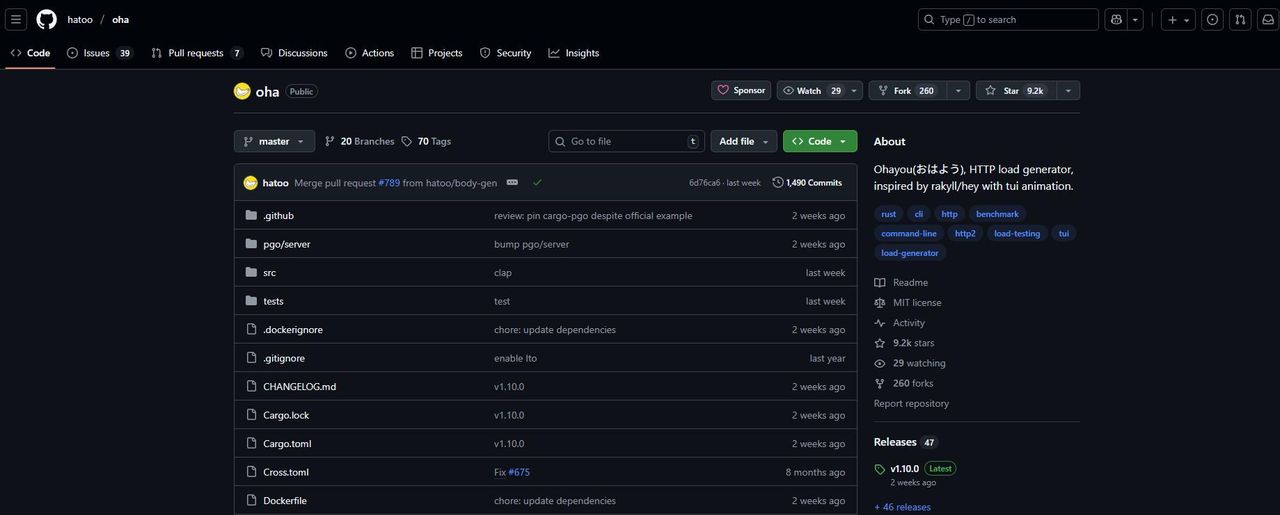Star the oha repository
This screenshot has width=1280, height=515.
(1016, 90)
